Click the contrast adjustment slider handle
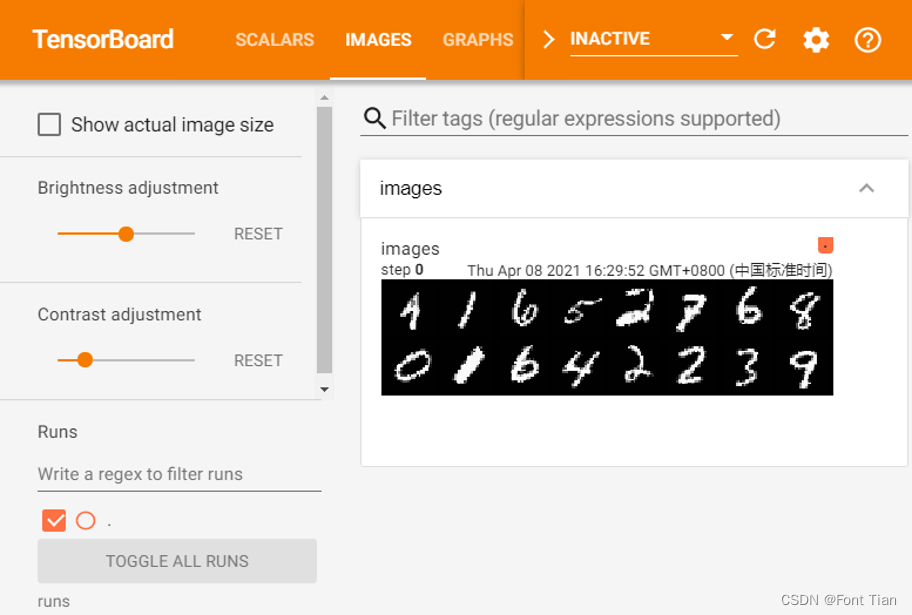Screen dimensions: 912x615 (85, 360)
